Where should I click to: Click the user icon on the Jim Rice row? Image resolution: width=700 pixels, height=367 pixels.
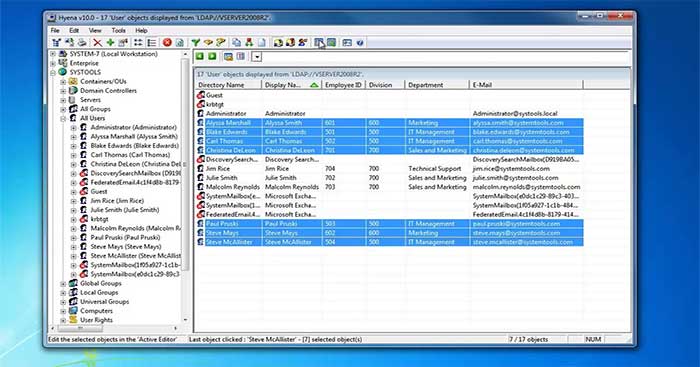pos(200,169)
